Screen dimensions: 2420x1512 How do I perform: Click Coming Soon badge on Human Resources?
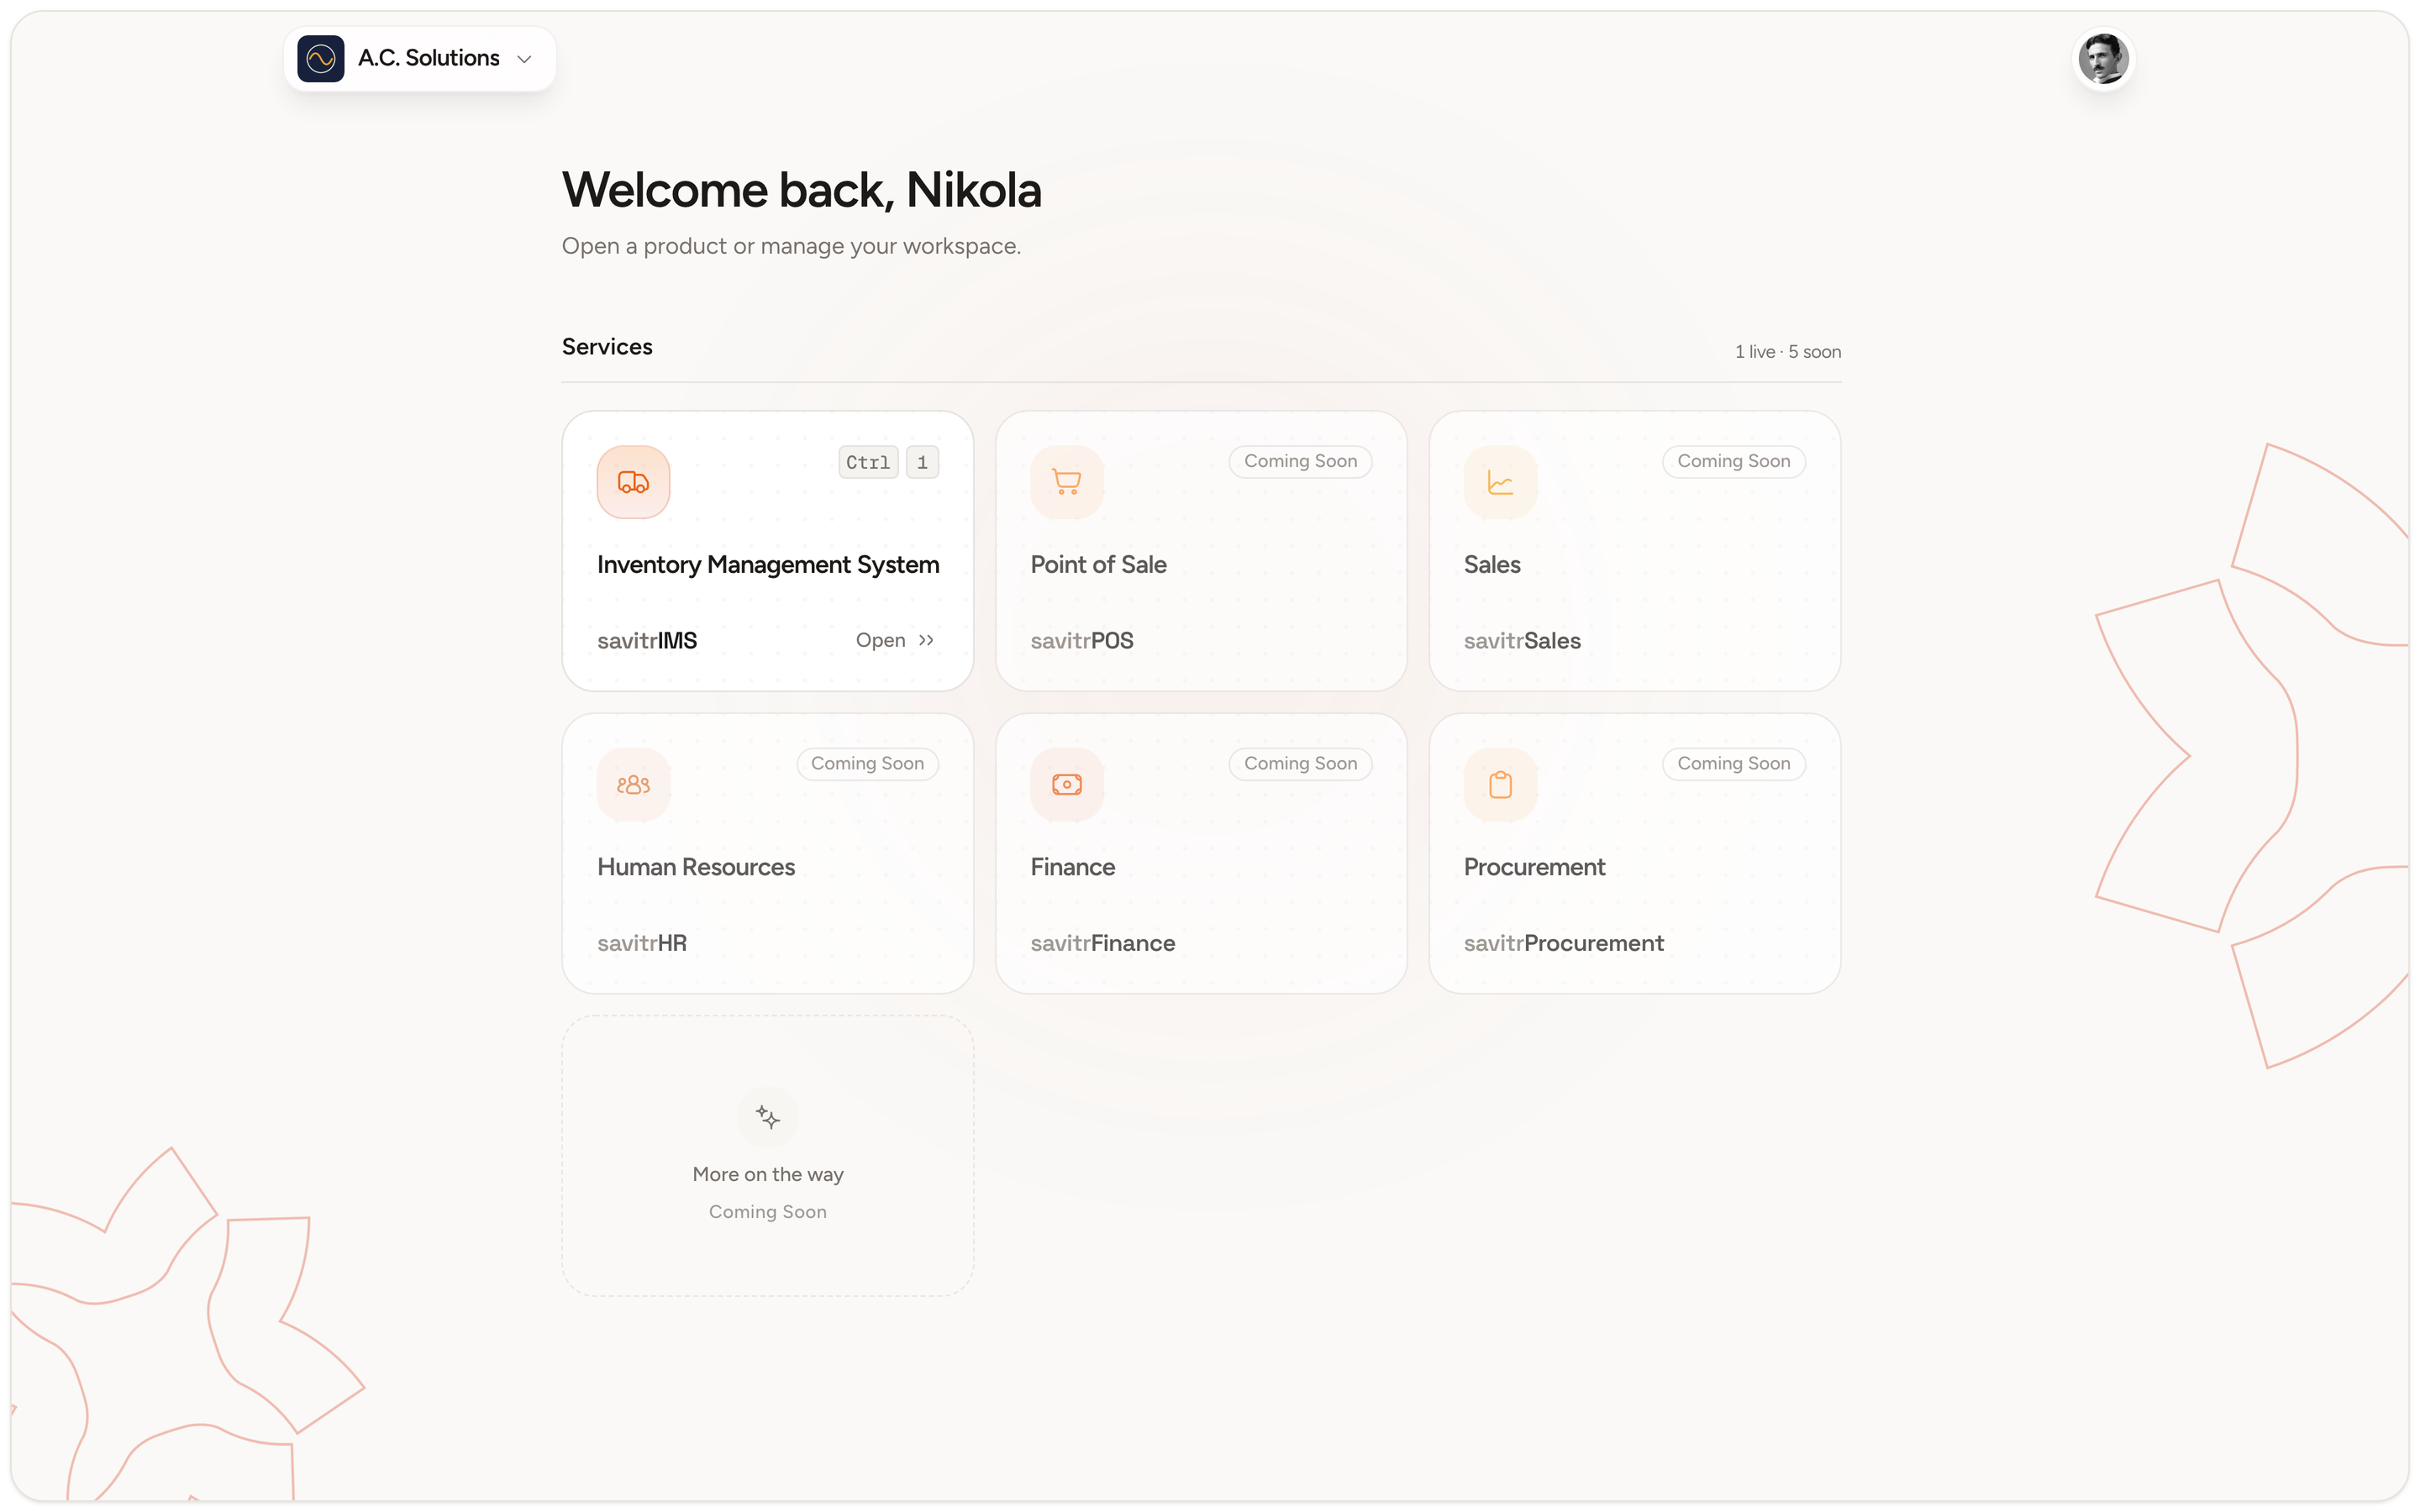867,763
